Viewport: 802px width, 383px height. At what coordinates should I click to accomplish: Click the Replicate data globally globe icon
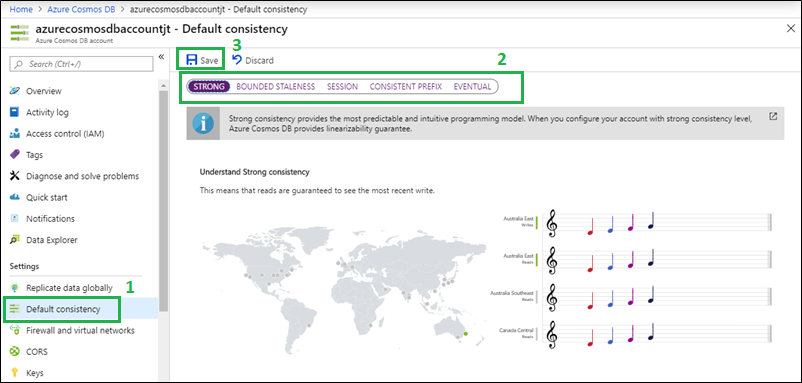15,288
